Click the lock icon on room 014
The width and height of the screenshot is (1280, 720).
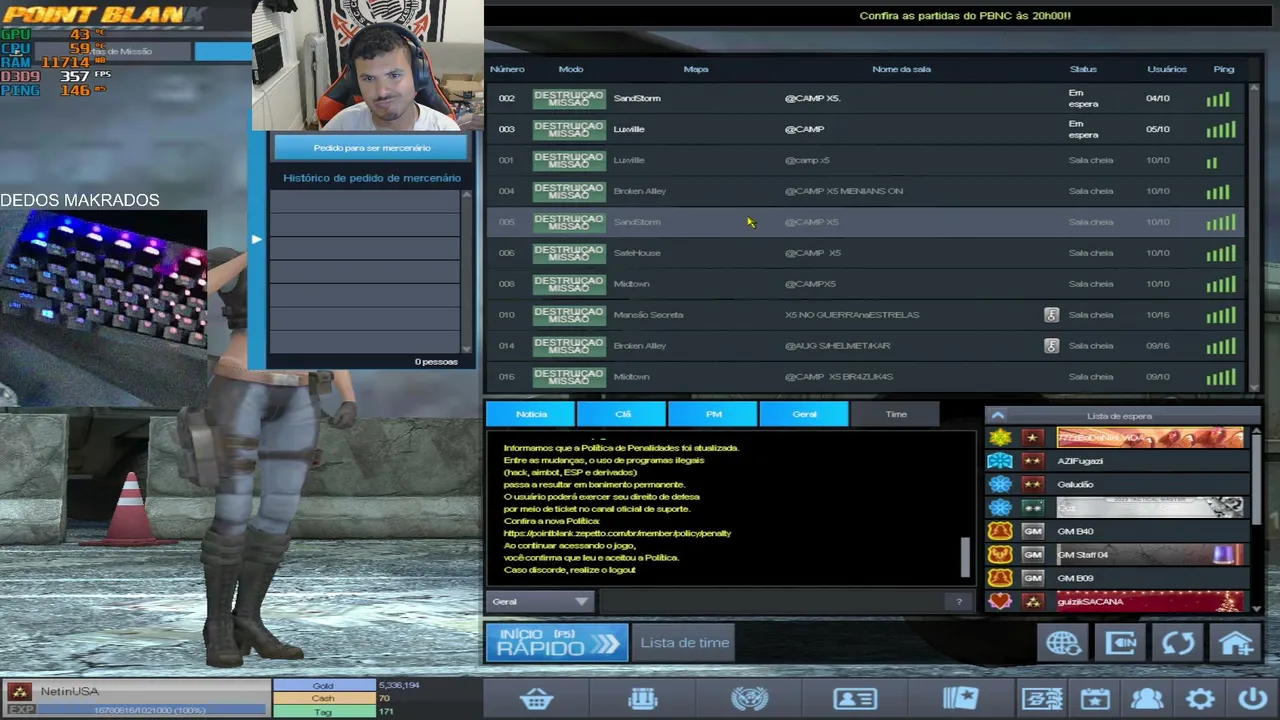coord(1051,346)
